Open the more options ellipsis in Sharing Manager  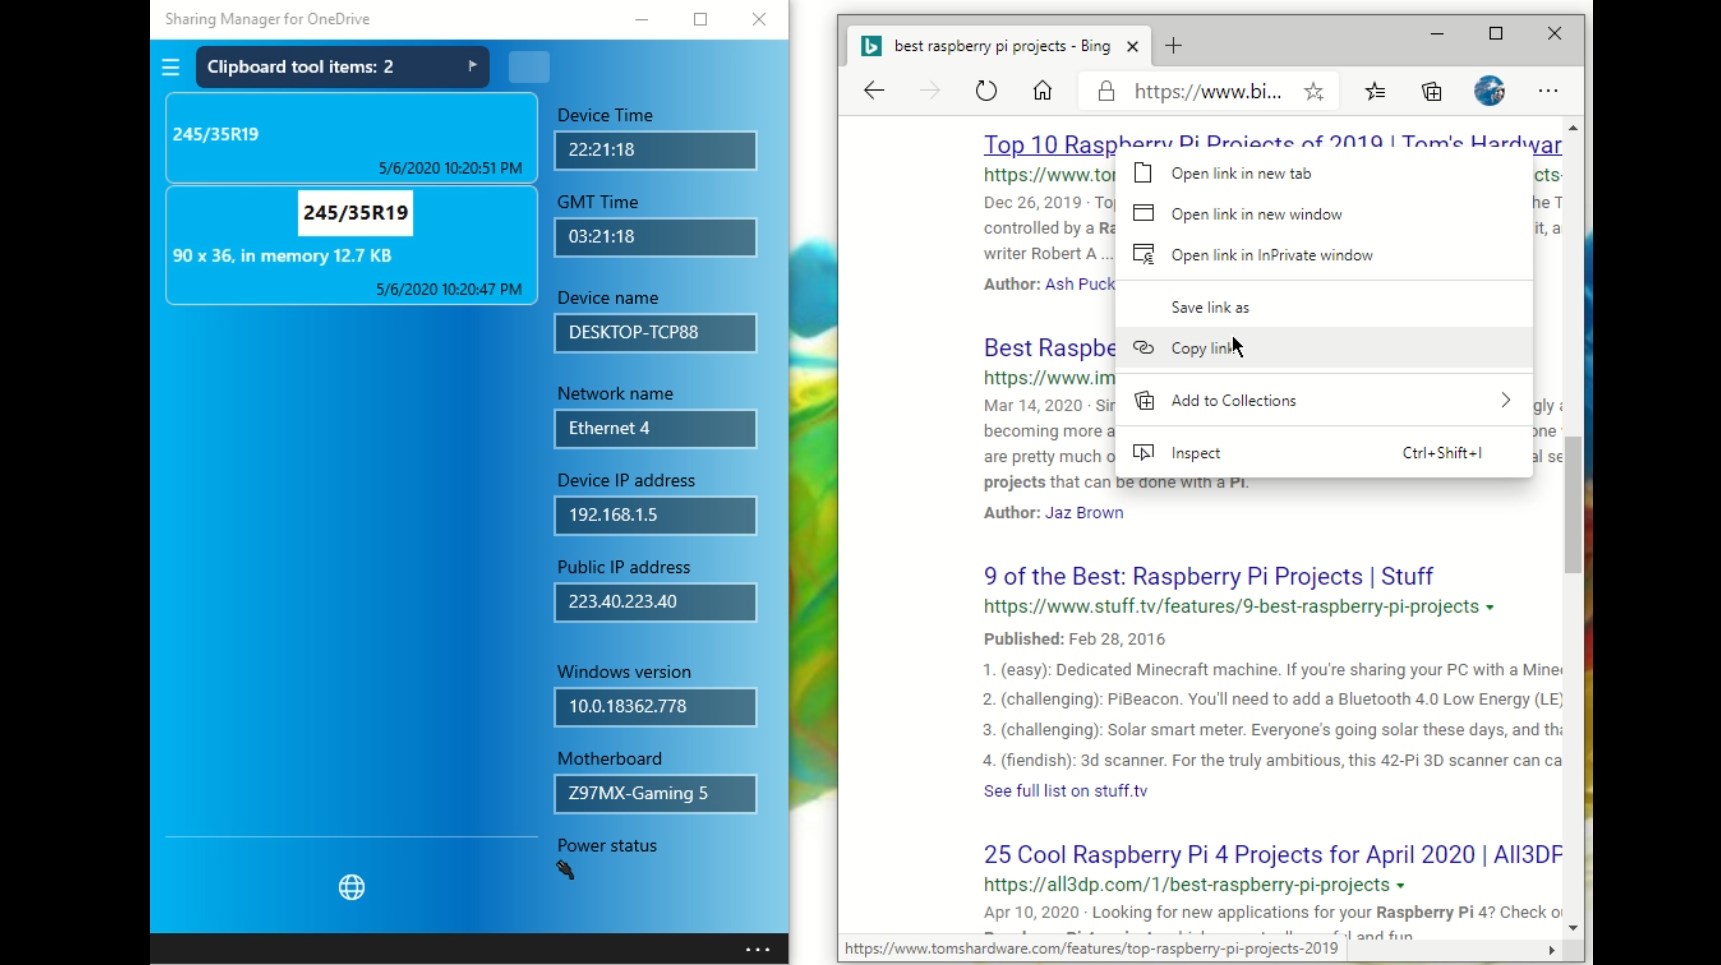click(758, 949)
